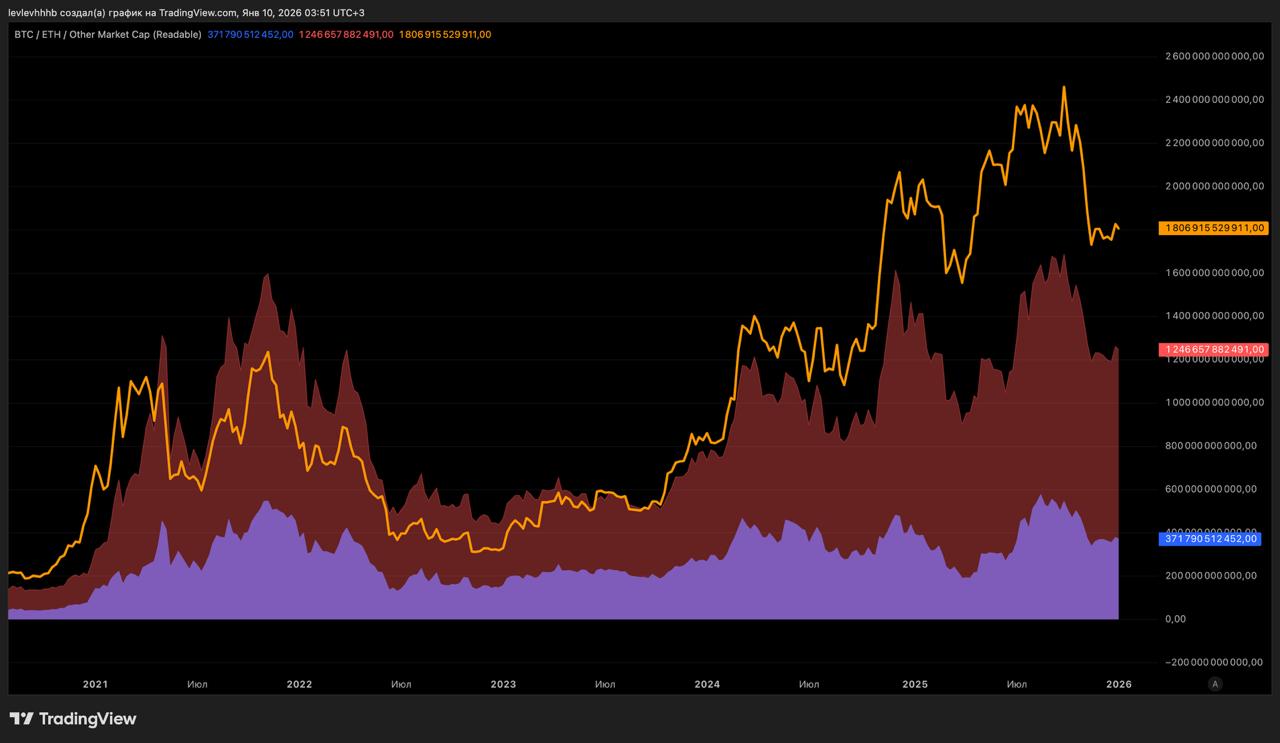Screen dimensions: 1280x743
Task: Click the red 1246657882491,00 price tag on the axis
Action: click(x=1210, y=349)
